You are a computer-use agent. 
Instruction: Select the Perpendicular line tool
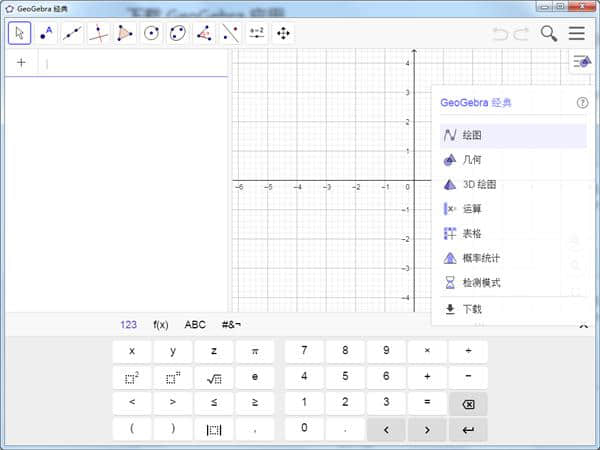tap(98, 33)
